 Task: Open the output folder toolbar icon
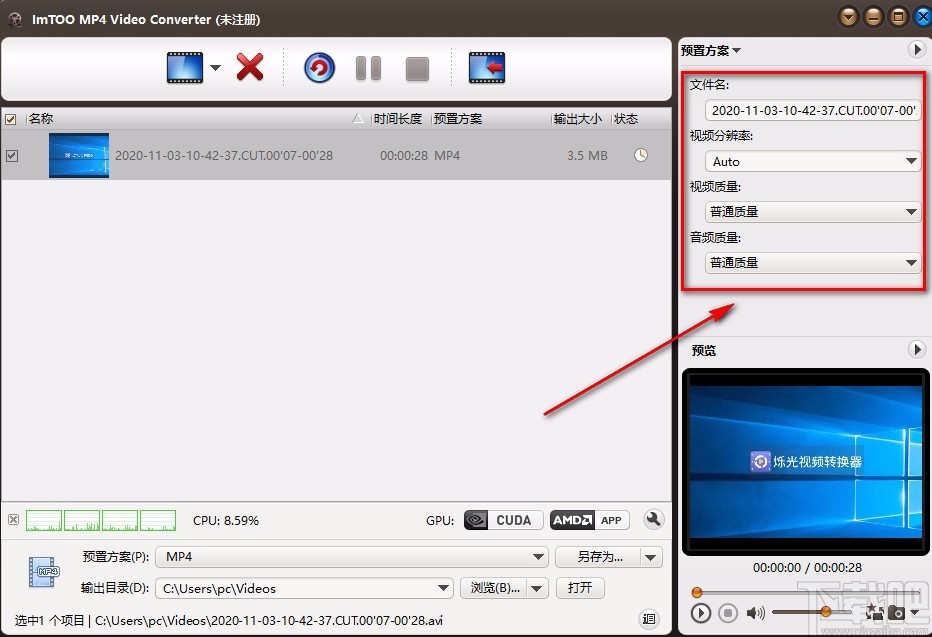(x=487, y=68)
